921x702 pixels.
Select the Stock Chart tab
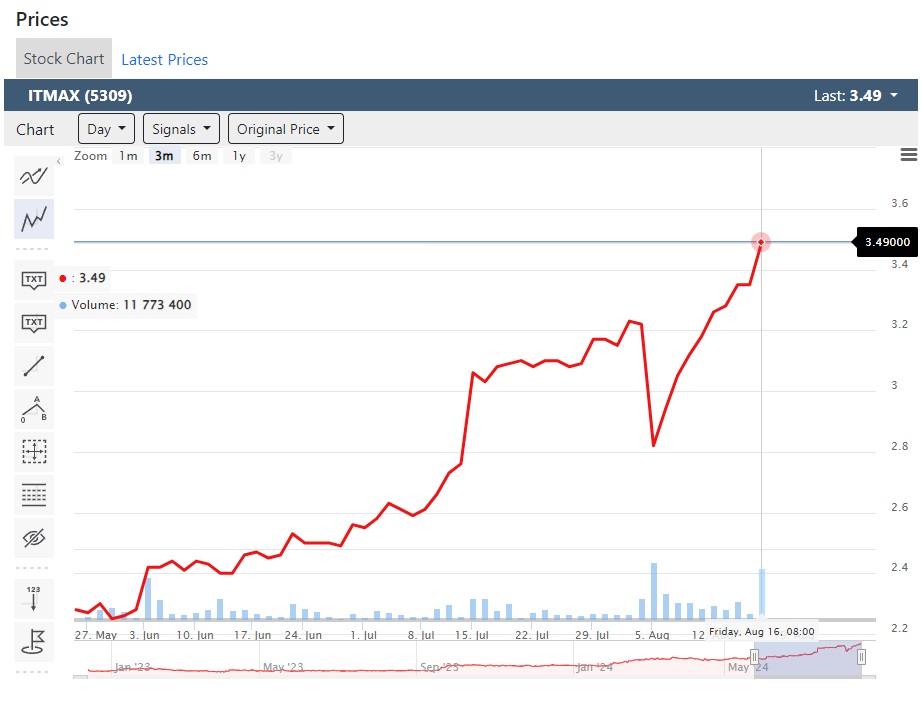coord(64,59)
